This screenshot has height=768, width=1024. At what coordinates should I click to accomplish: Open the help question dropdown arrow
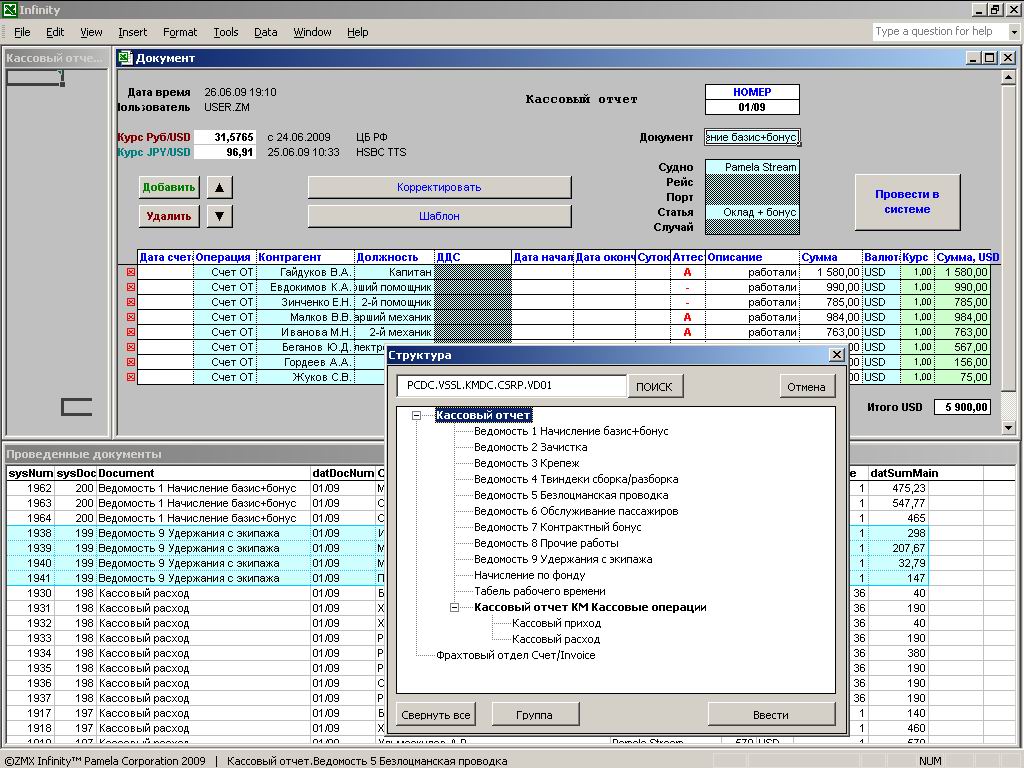click(1014, 31)
